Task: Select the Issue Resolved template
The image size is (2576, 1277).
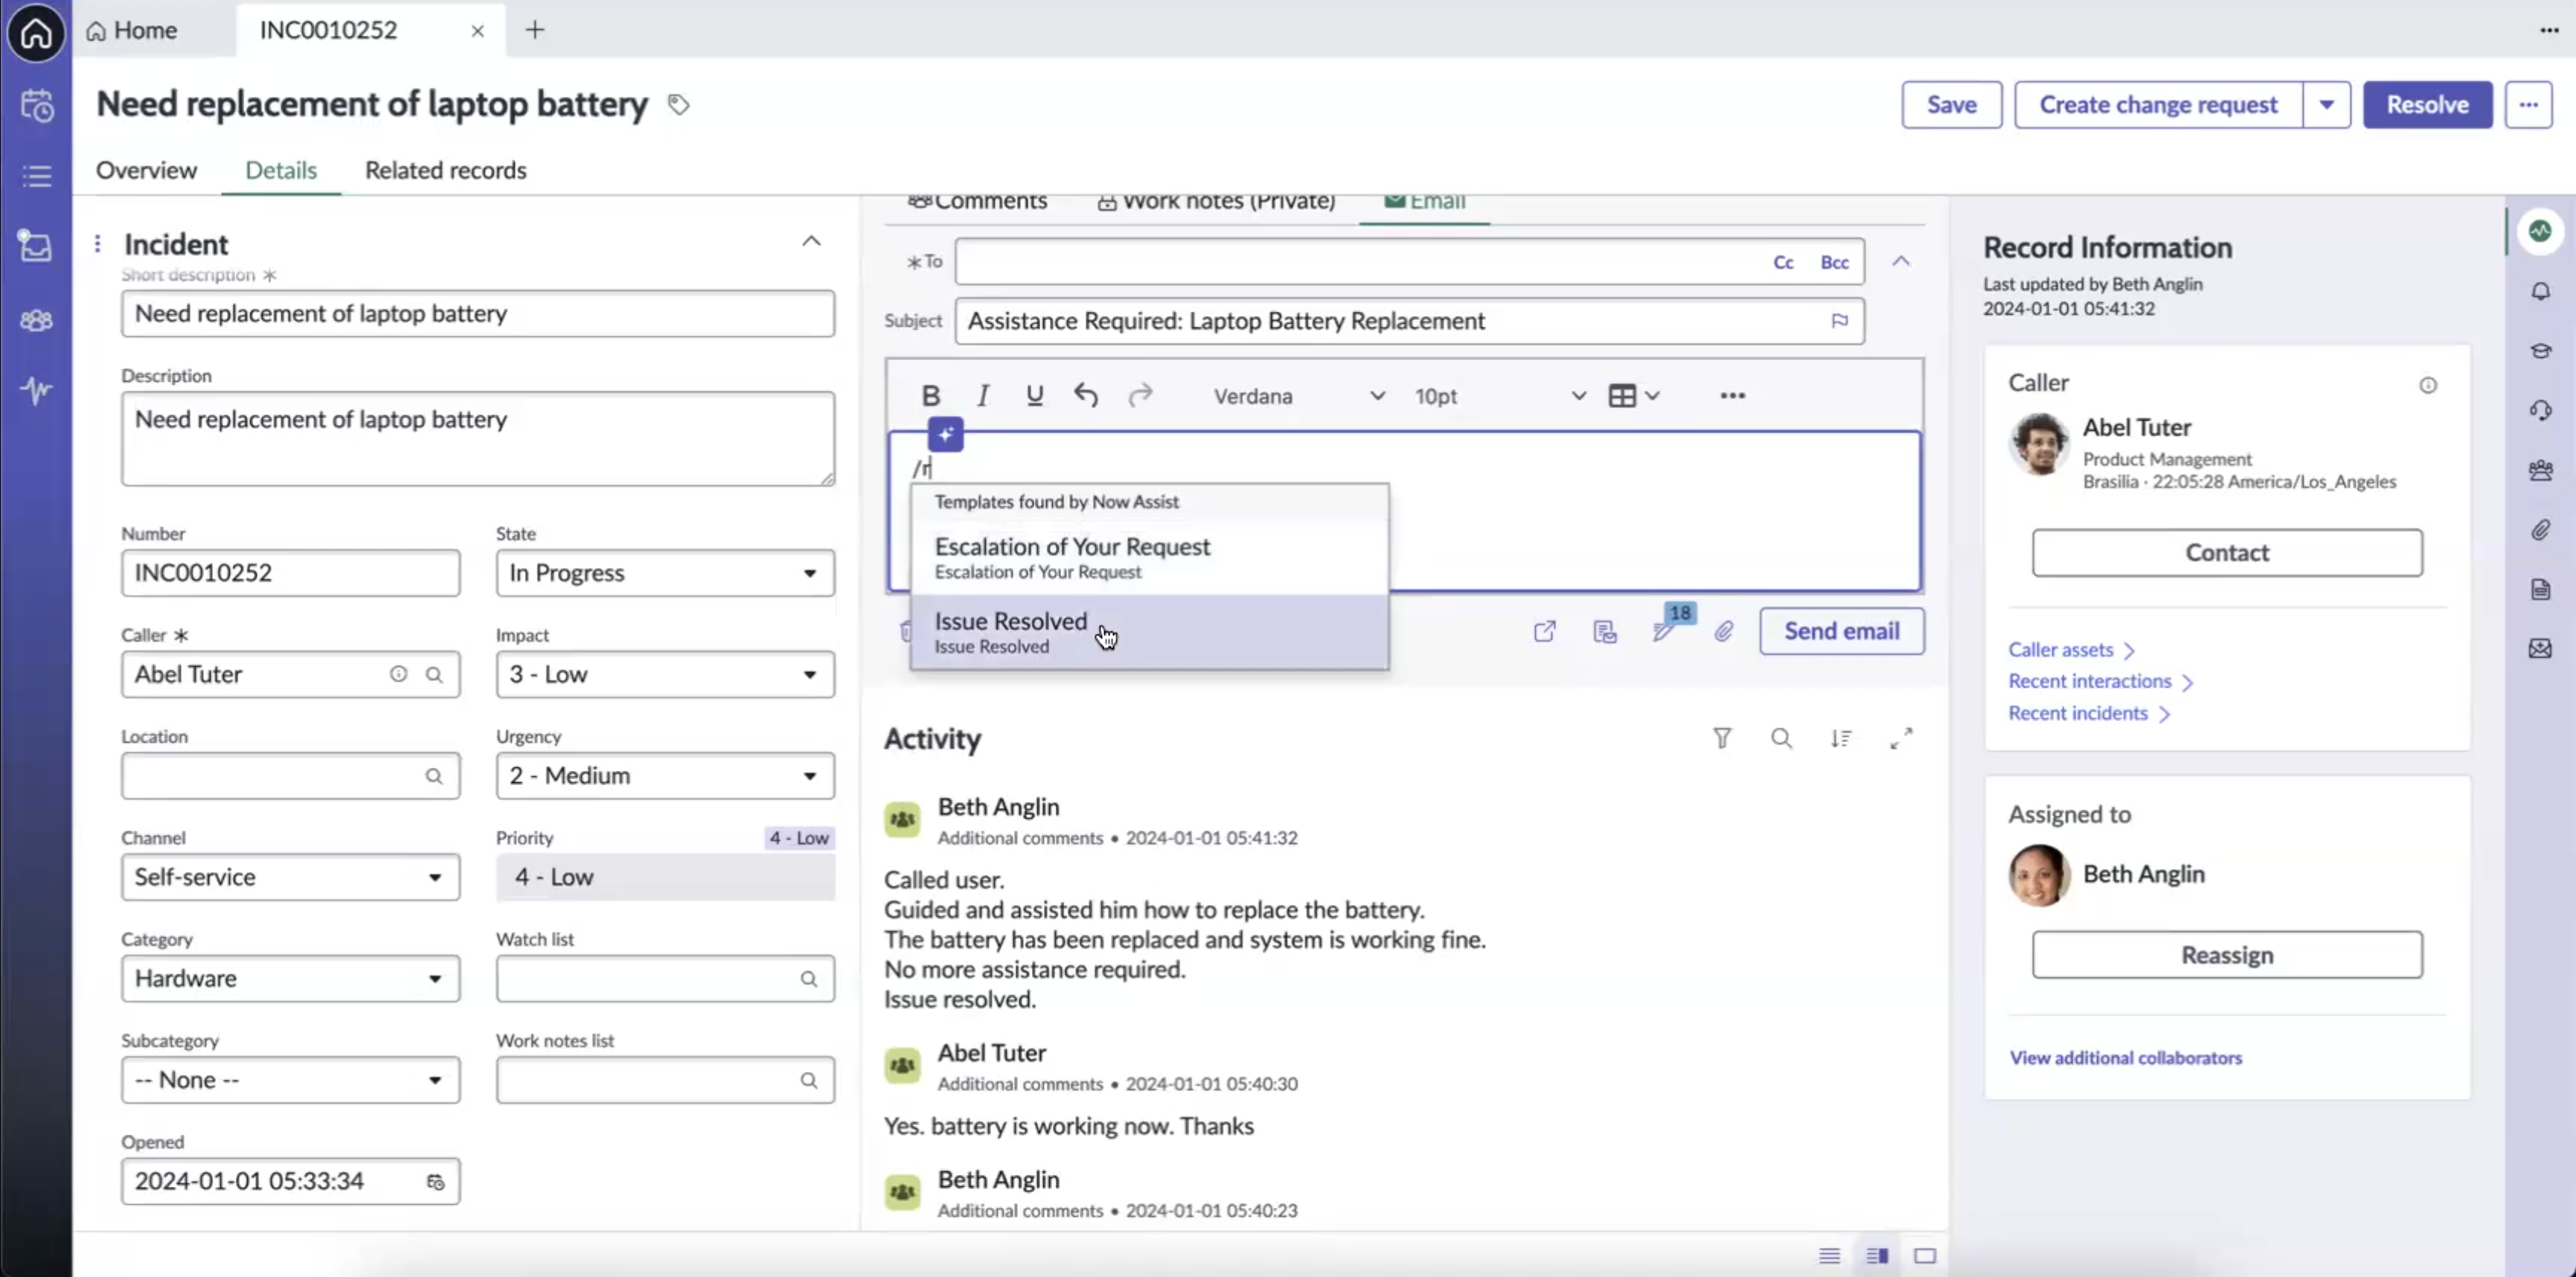Action: click(1149, 632)
